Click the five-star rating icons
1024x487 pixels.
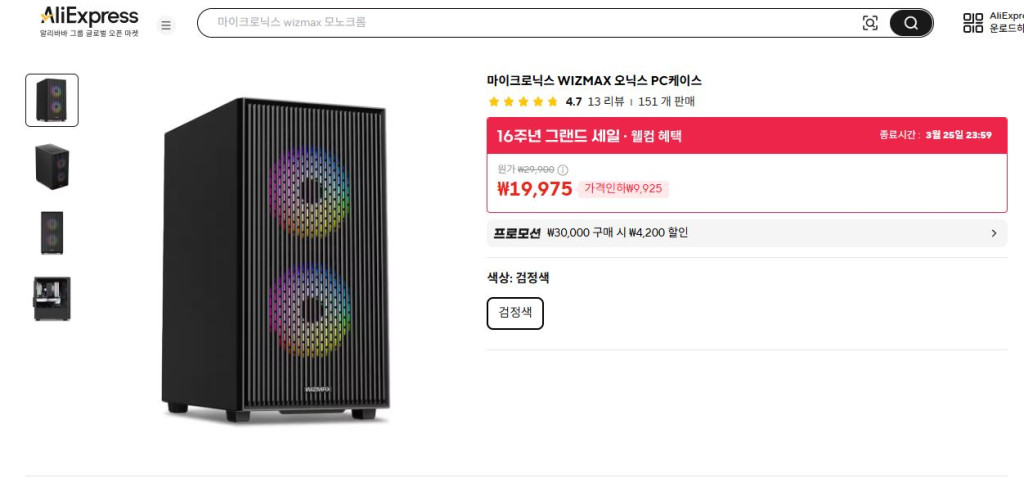[522, 102]
